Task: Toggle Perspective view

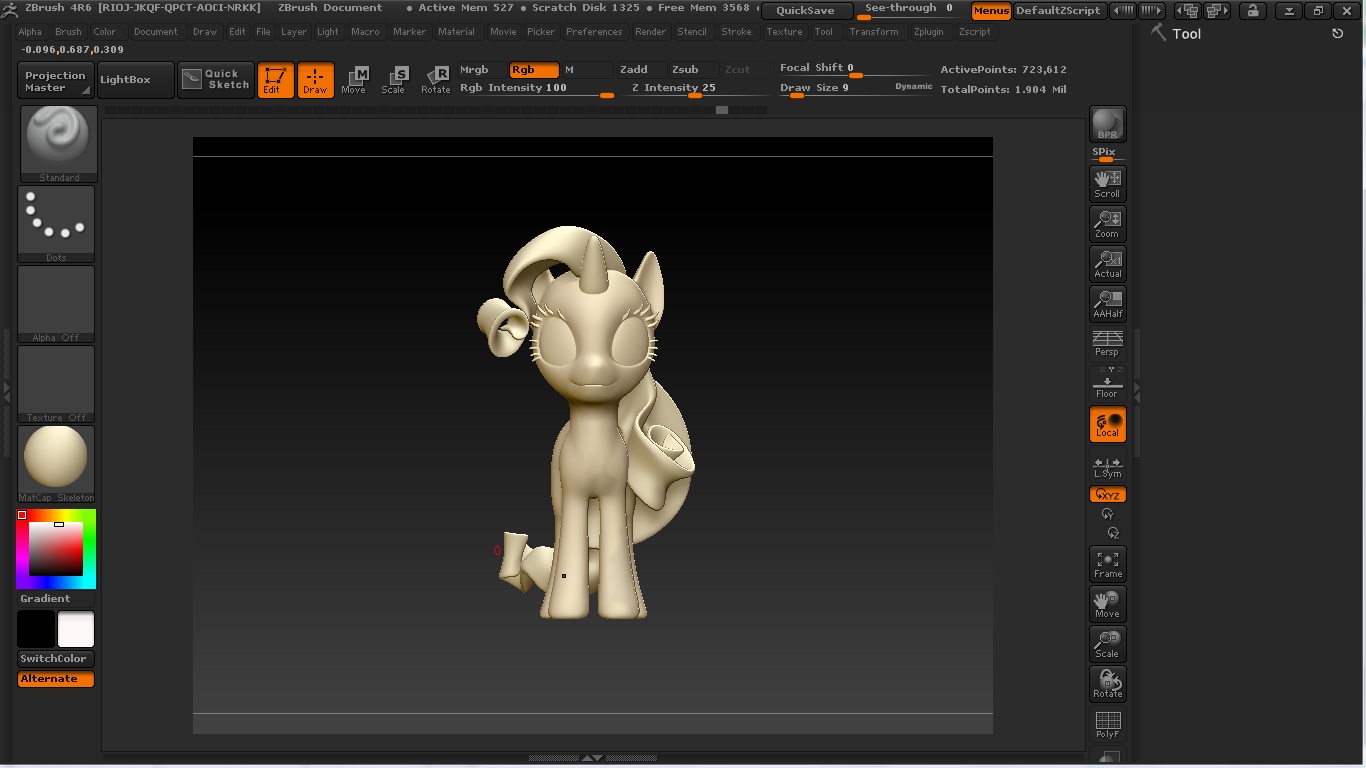Action: click(1107, 343)
